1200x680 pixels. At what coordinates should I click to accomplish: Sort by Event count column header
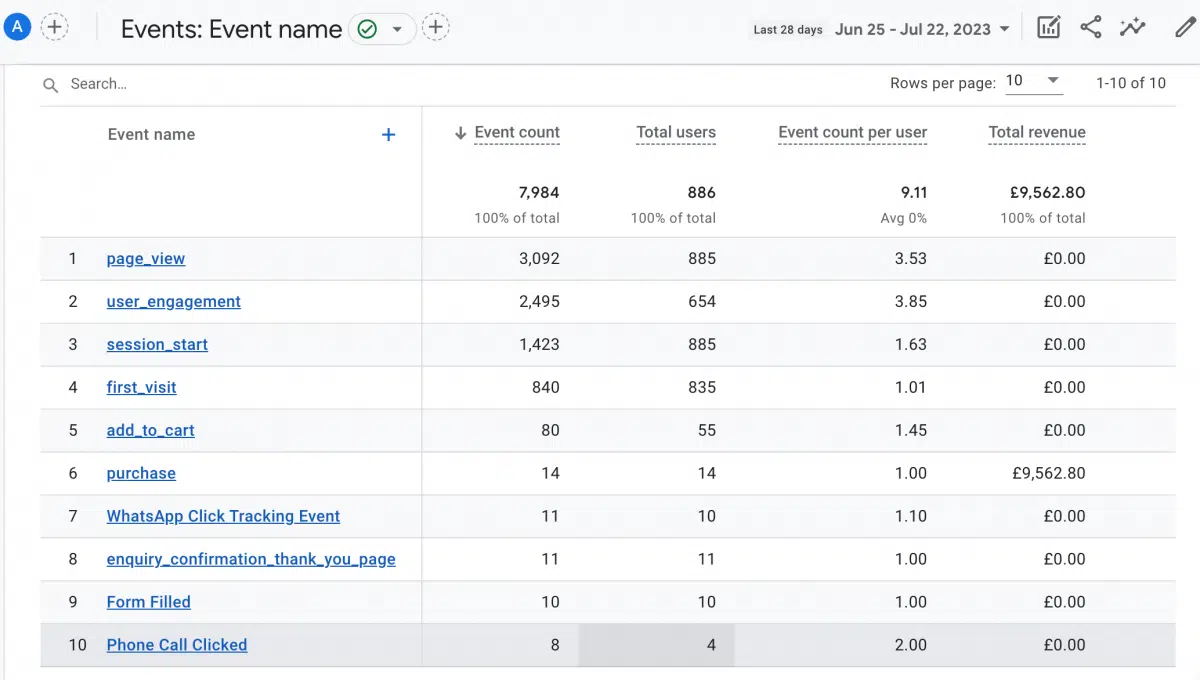click(x=517, y=132)
